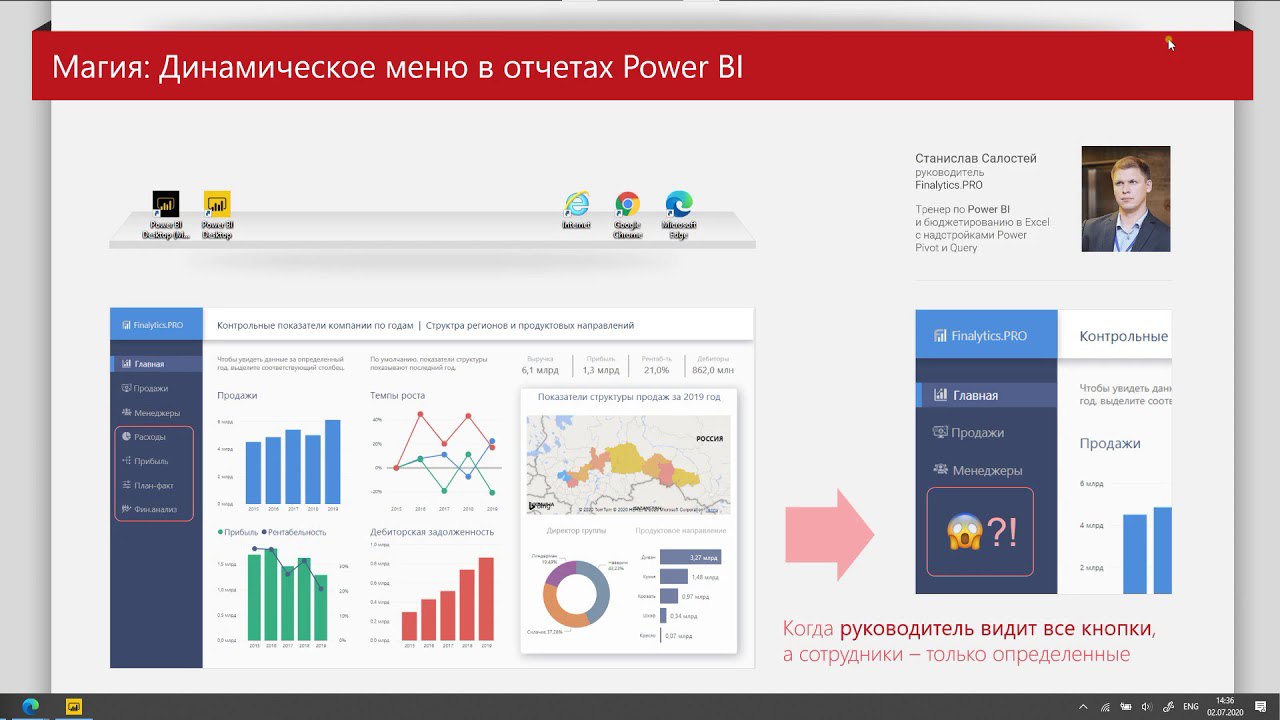
Task: Click Главная in the enlarged menu preview
Action: tap(986, 395)
